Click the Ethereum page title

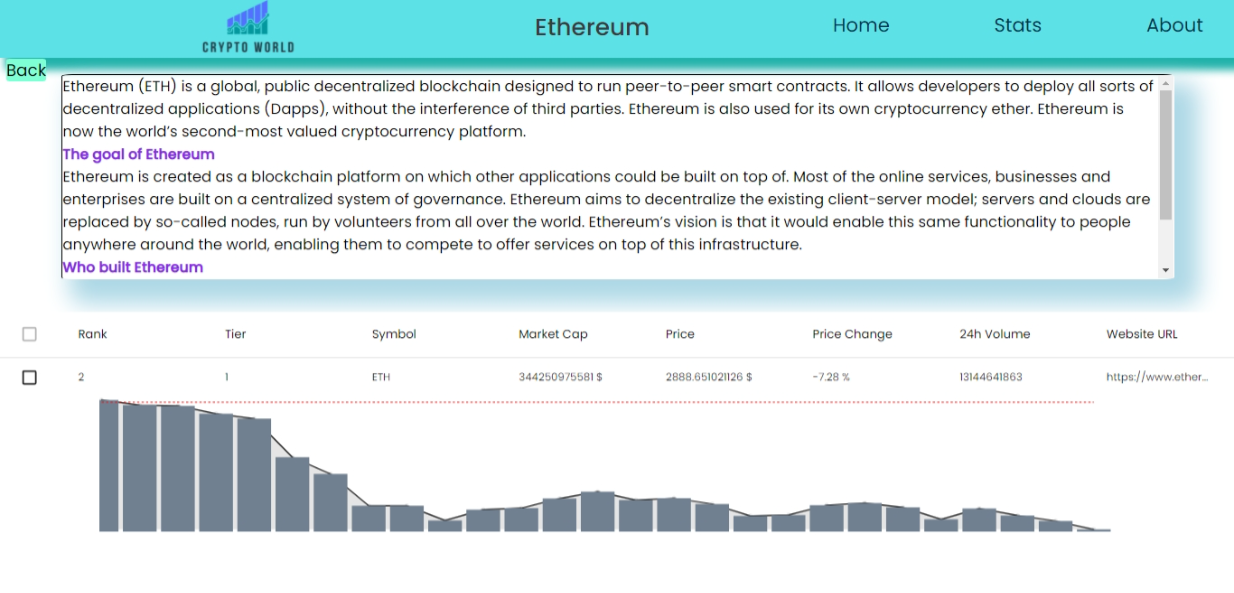click(592, 27)
